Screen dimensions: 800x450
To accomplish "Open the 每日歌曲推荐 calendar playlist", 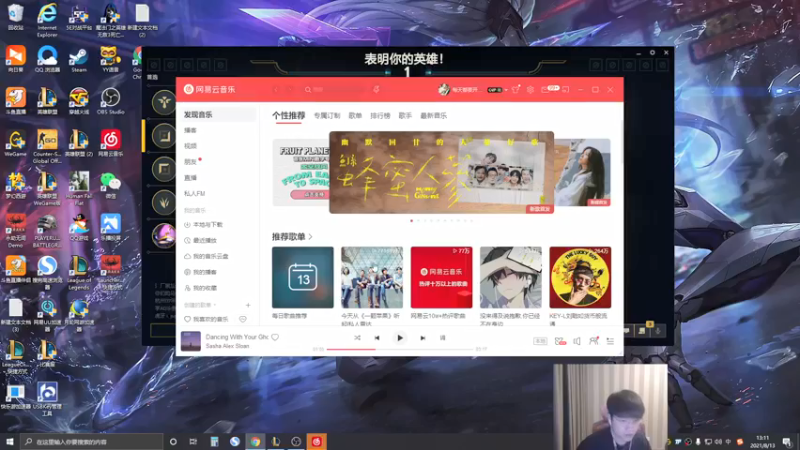I will pos(303,278).
